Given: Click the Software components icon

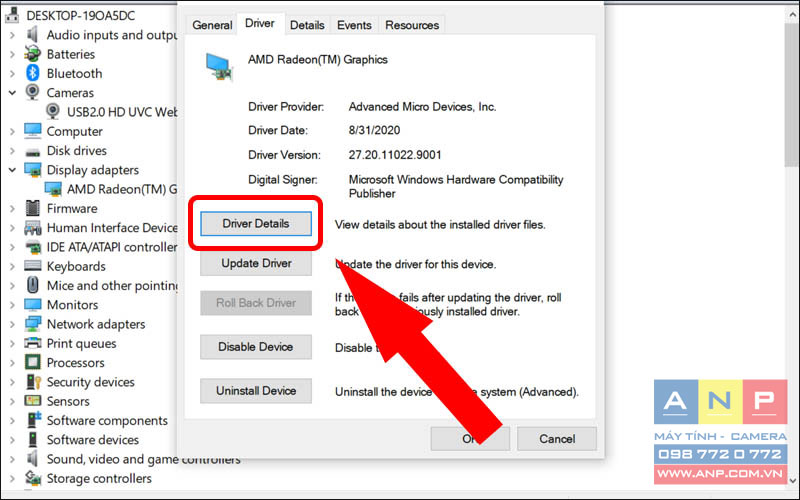Looking at the screenshot, I should pyautogui.click(x=33, y=420).
